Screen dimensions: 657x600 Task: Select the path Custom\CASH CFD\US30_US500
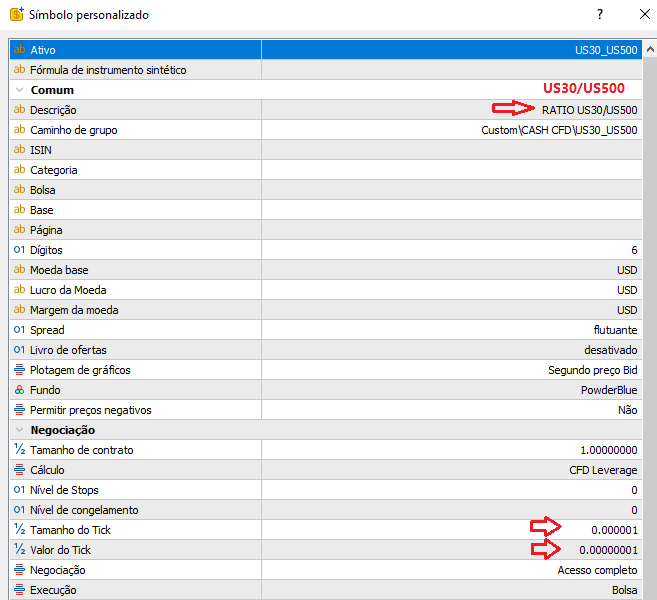coord(559,130)
